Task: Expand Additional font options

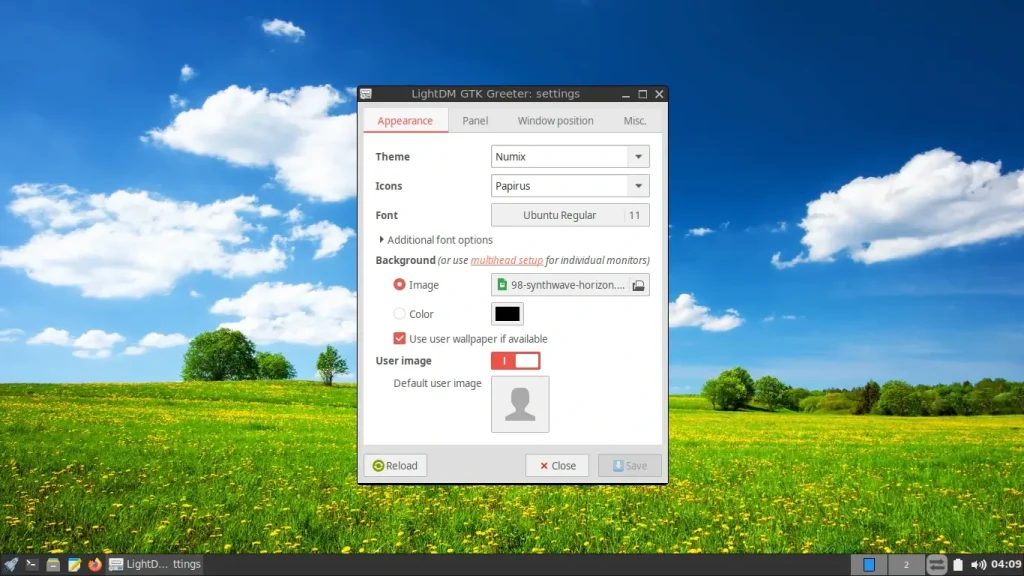Action: tap(436, 240)
